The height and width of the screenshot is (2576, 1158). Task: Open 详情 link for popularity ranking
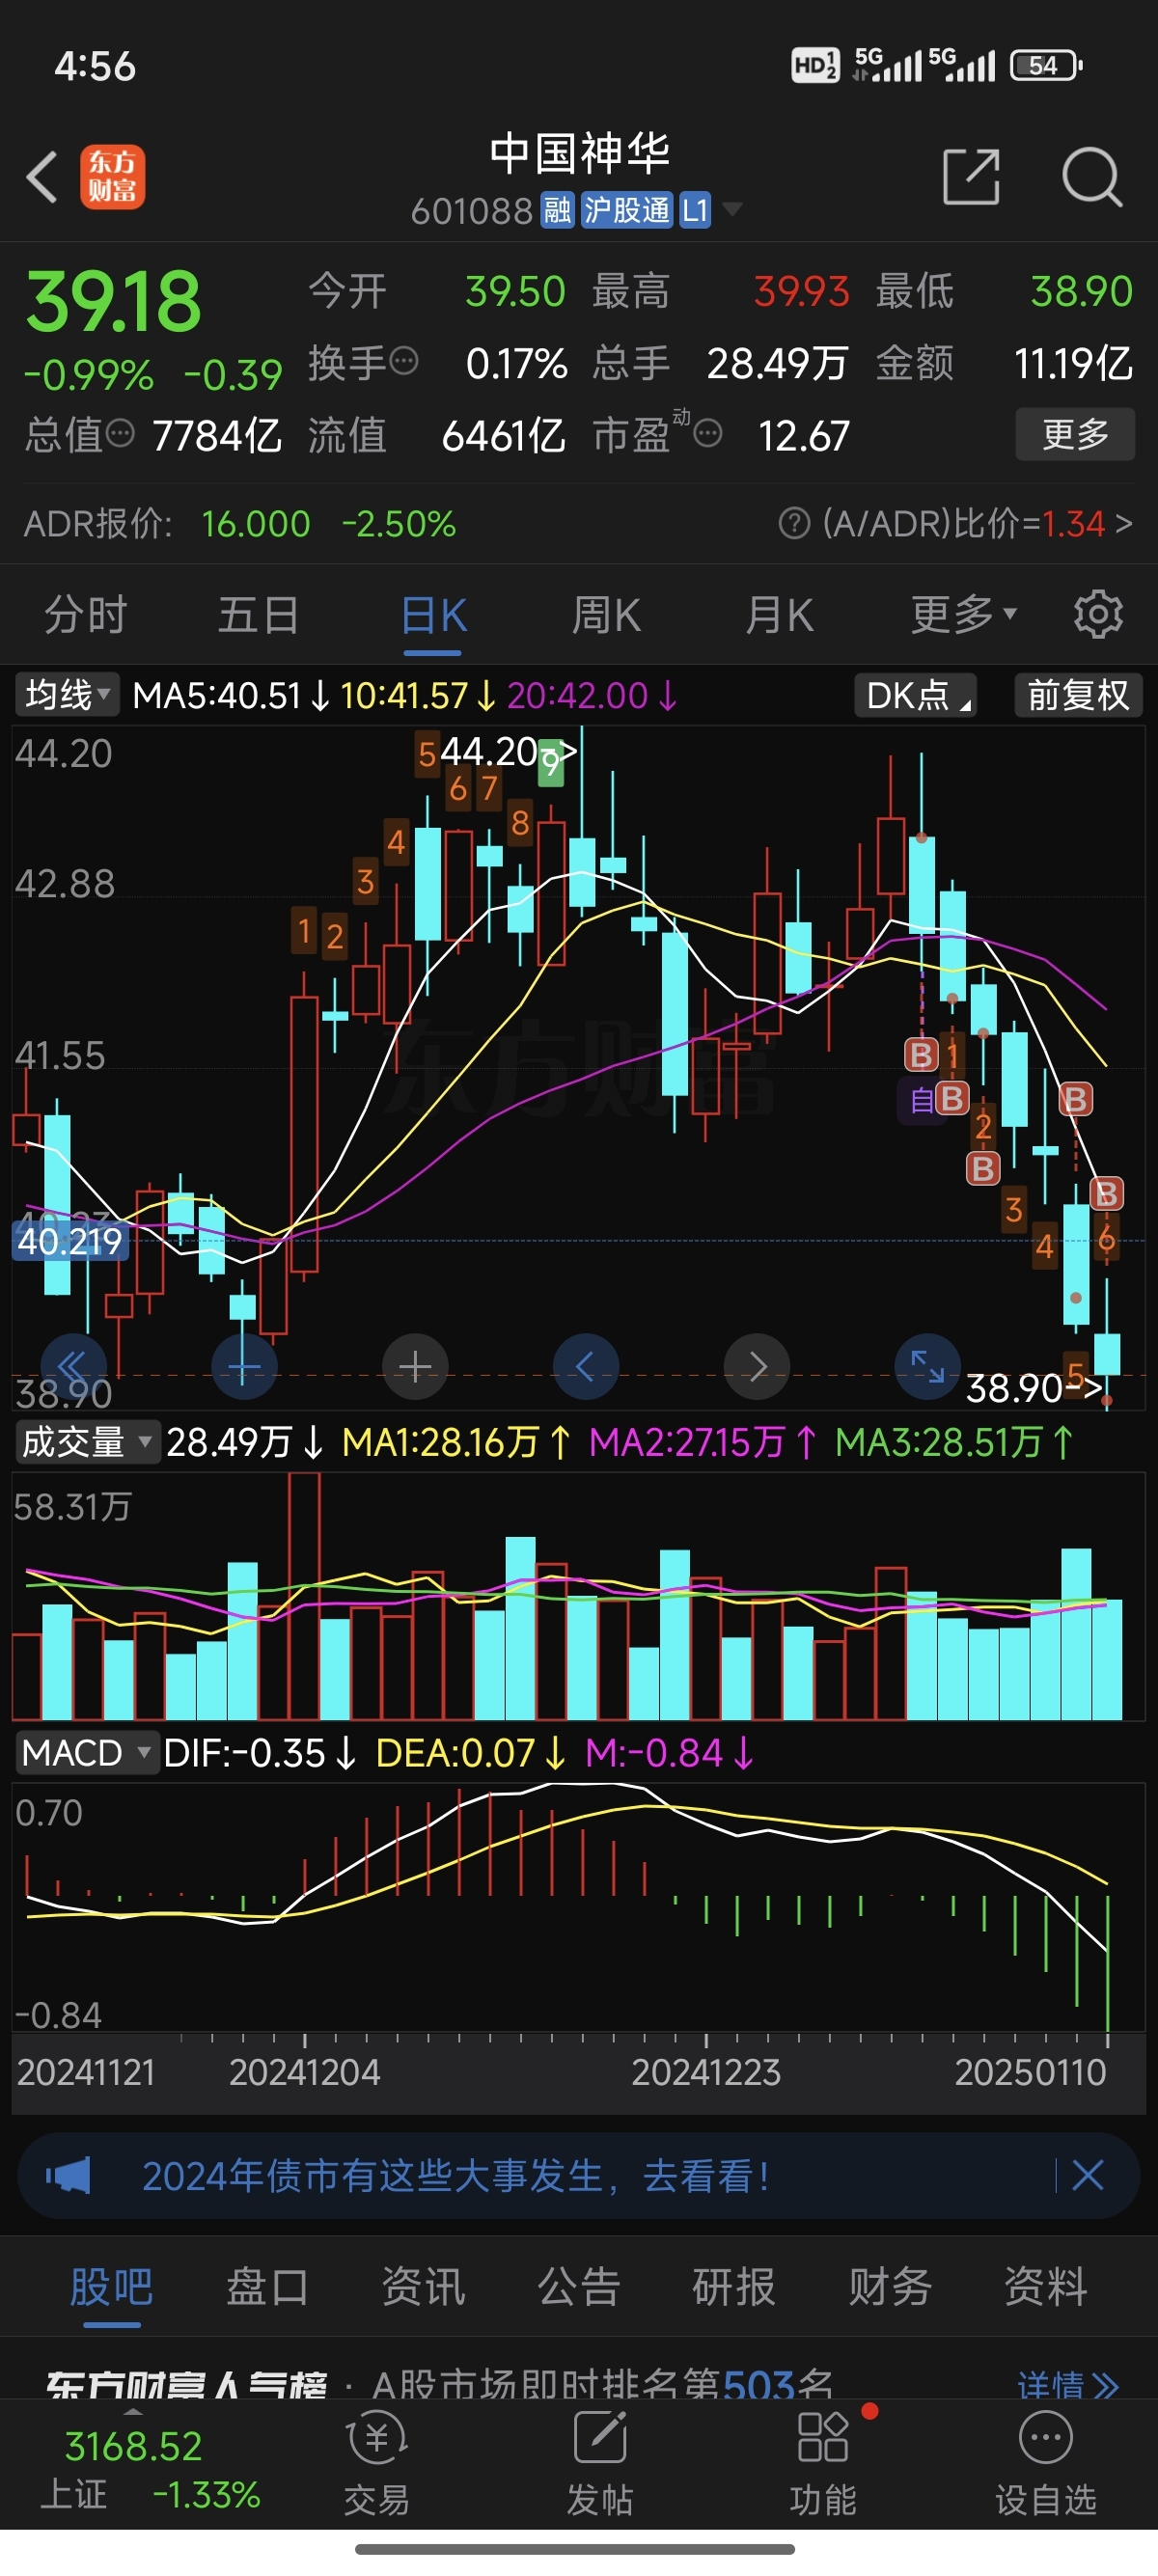(x=1068, y=2386)
